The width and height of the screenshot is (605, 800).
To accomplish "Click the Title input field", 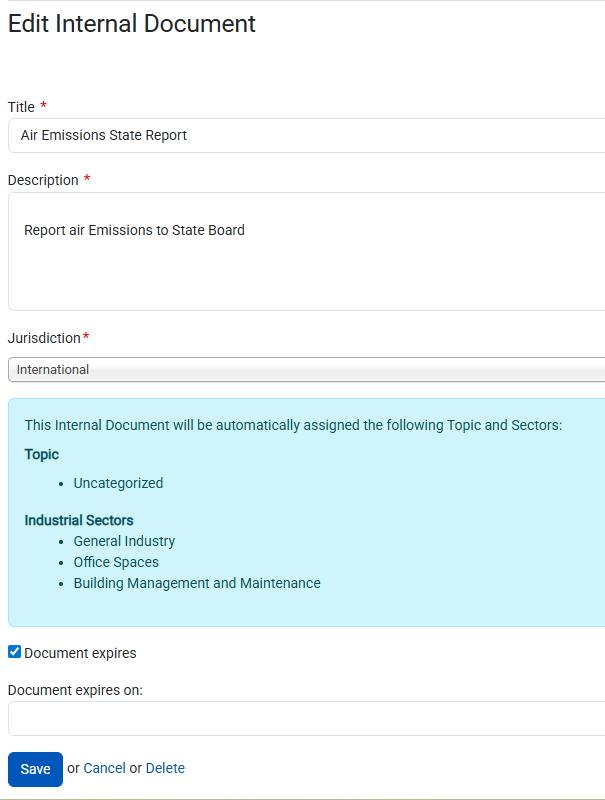I will 307,135.
